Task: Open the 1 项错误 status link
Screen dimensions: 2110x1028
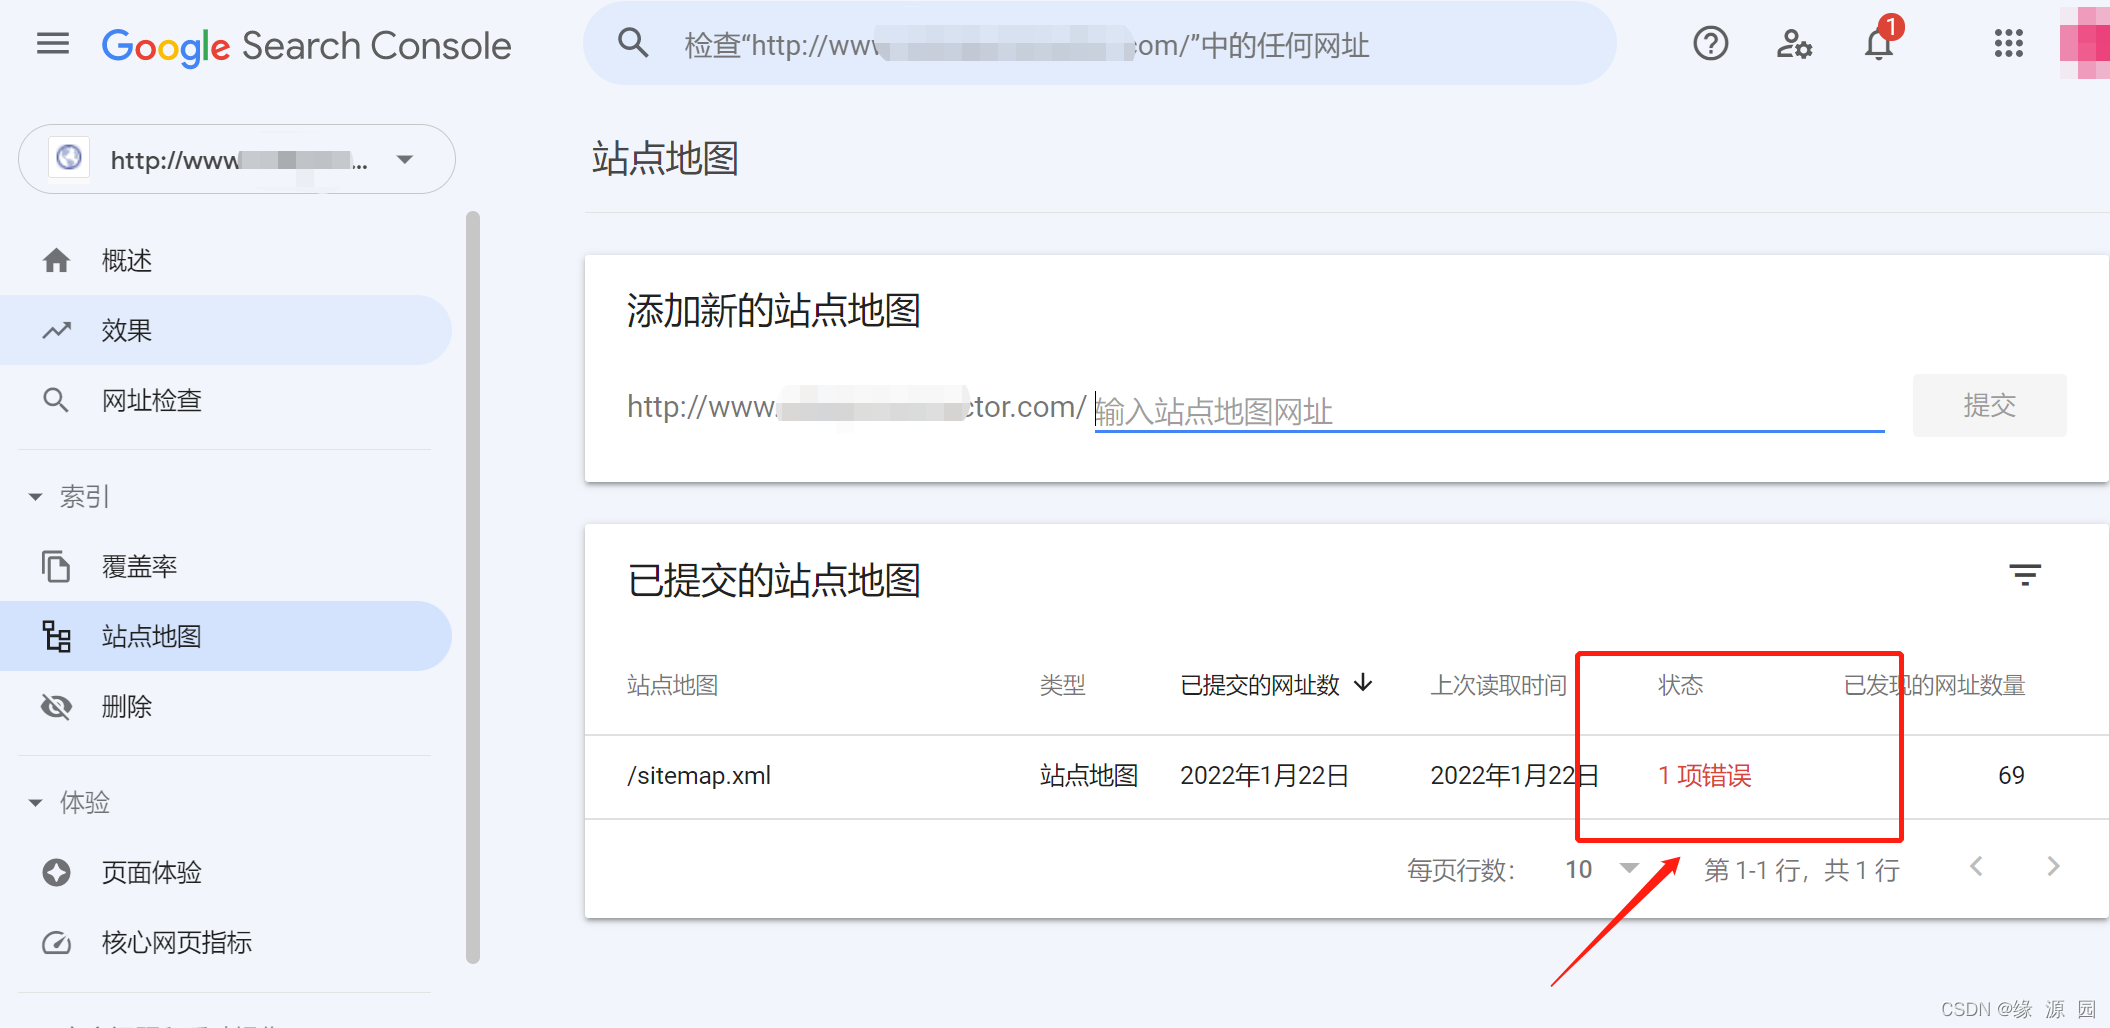Action: coord(1704,775)
